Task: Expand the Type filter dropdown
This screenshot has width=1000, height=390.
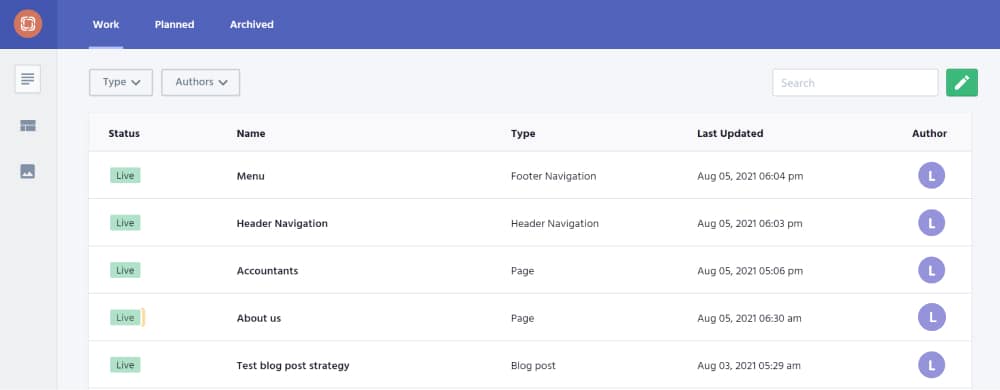Action: click(121, 82)
